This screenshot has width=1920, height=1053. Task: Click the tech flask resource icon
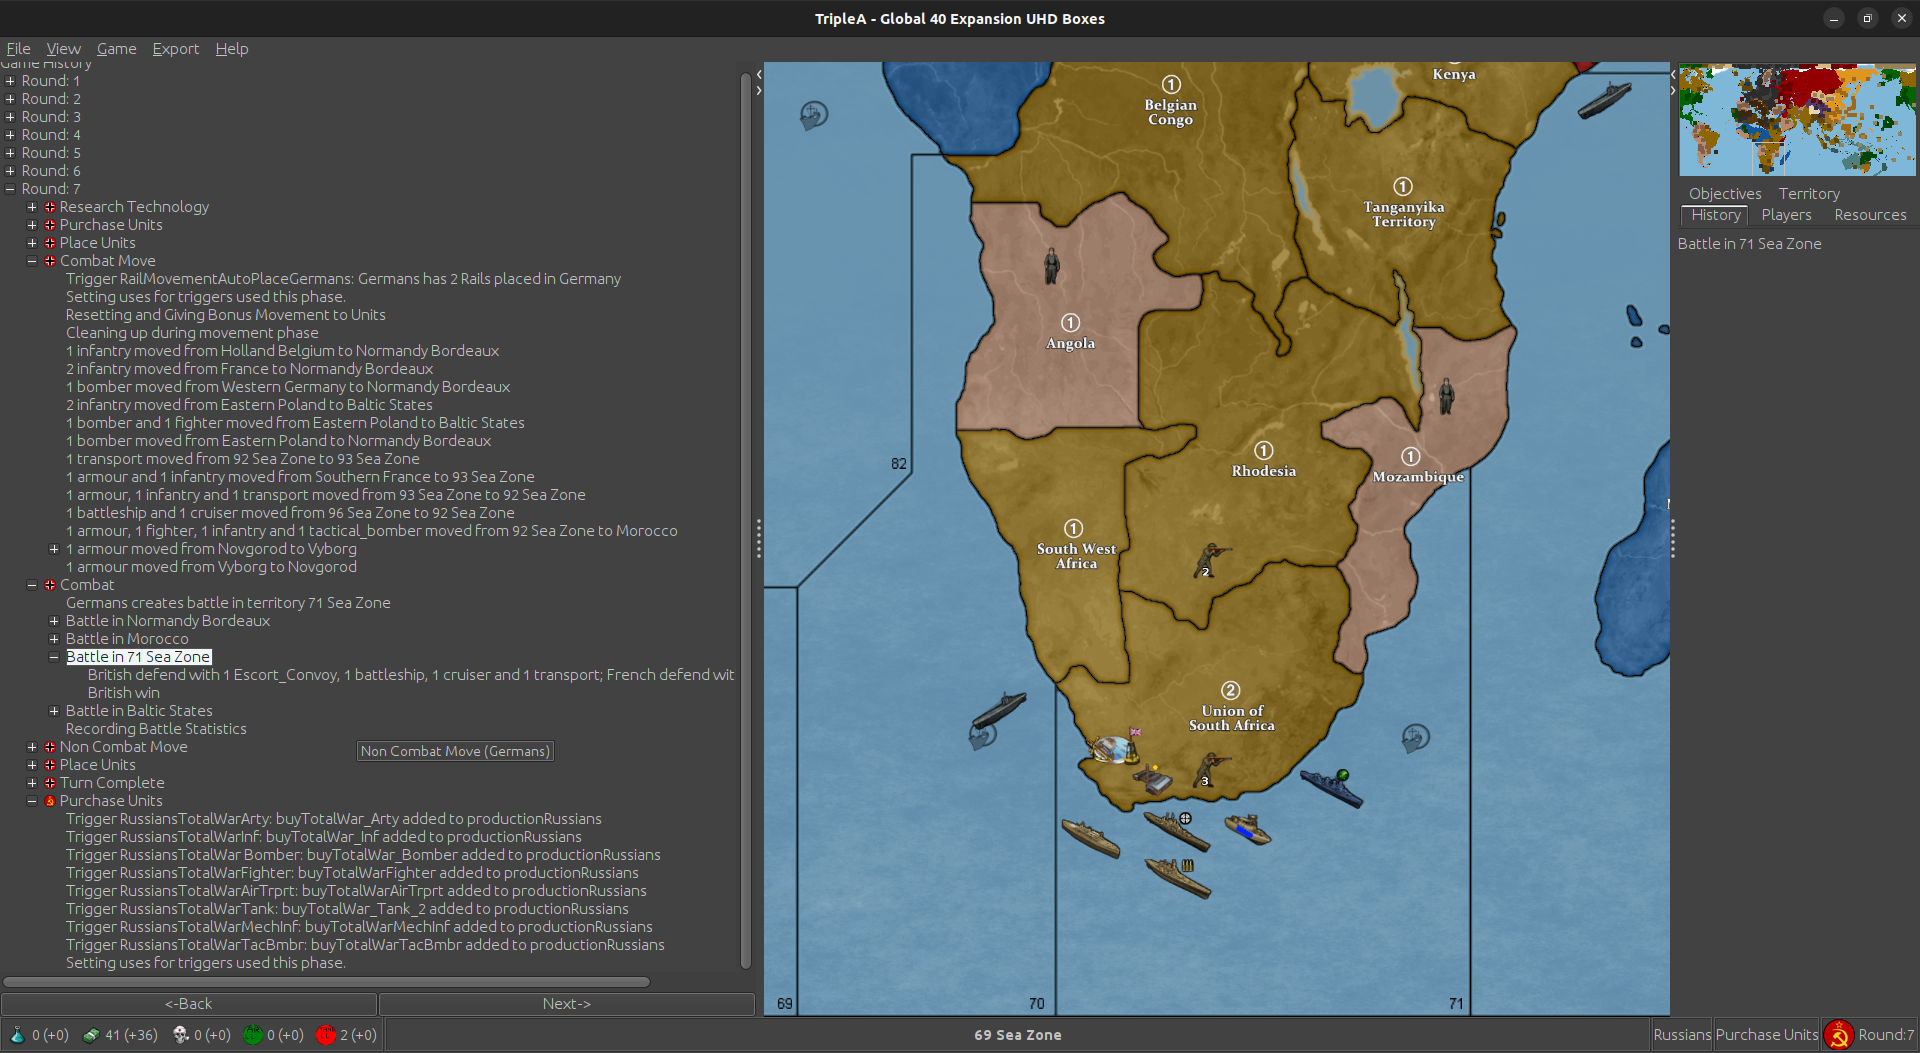(x=17, y=1035)
